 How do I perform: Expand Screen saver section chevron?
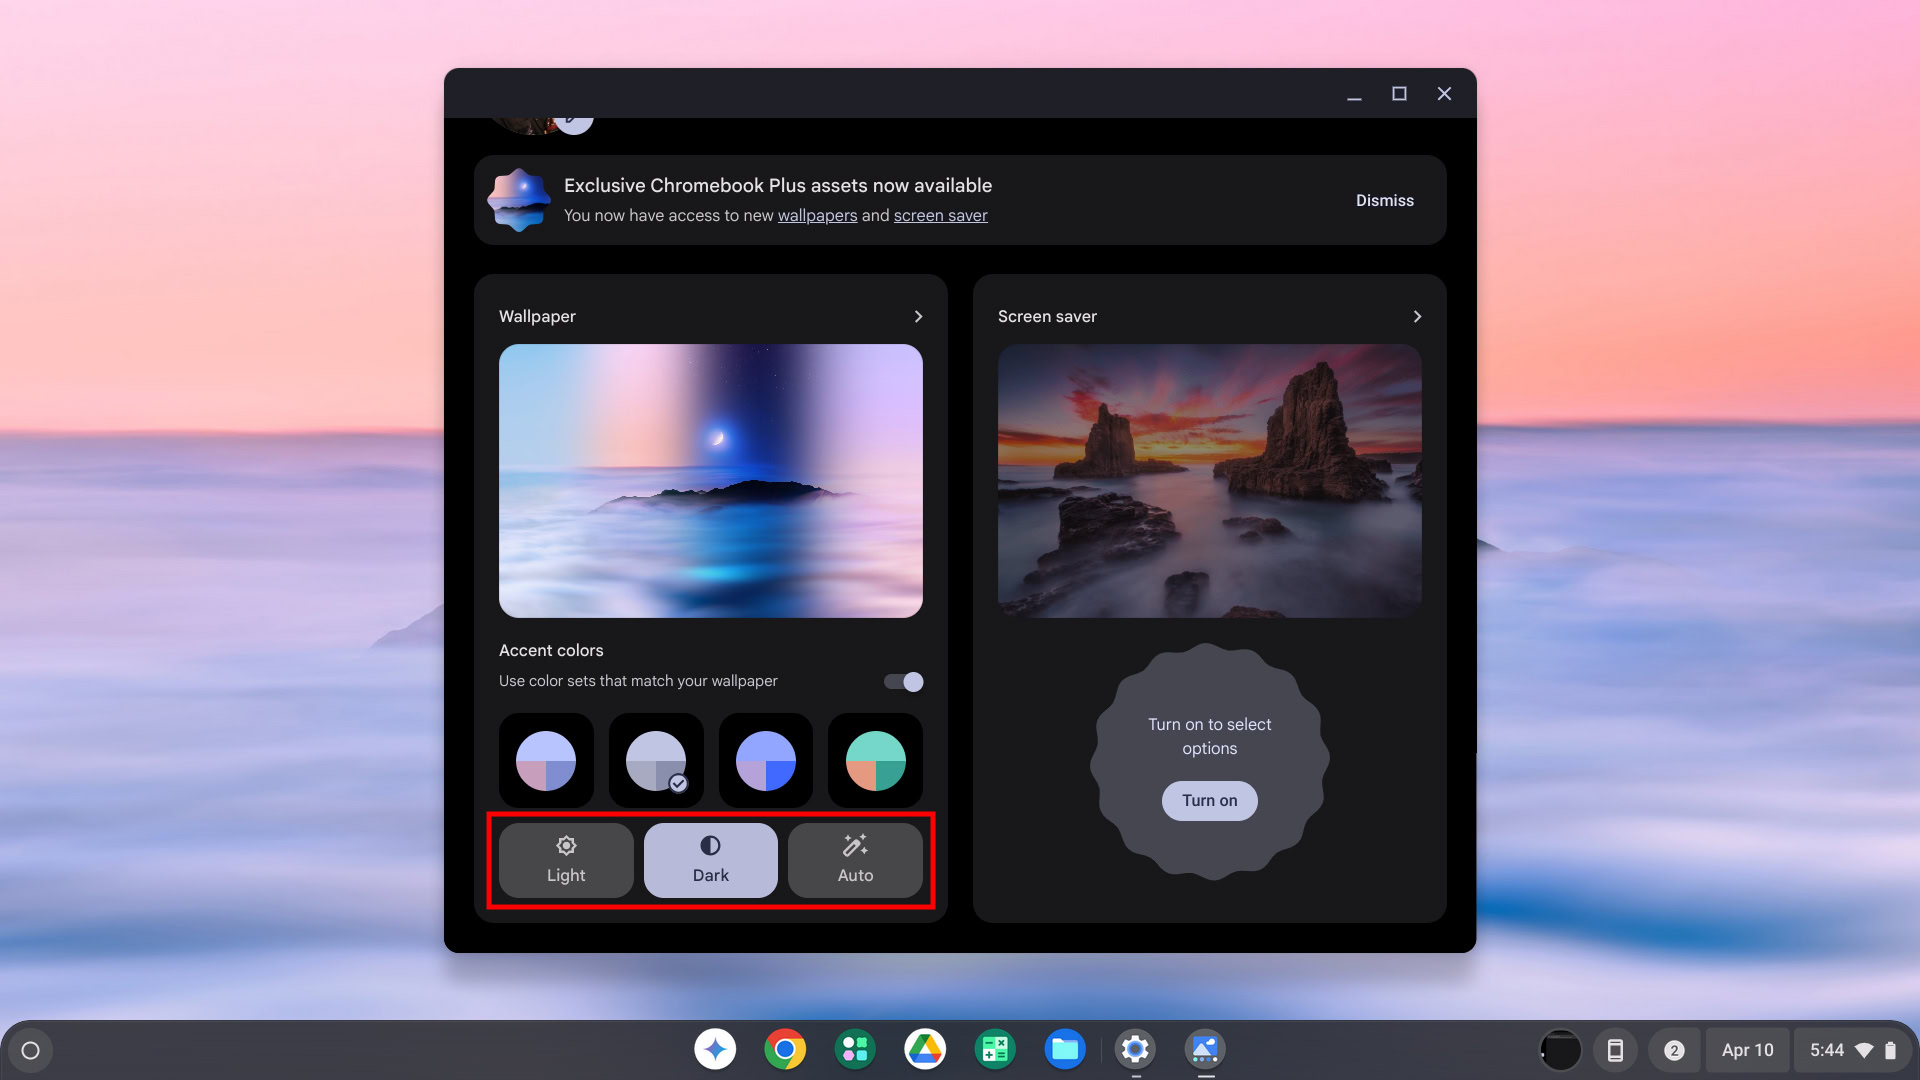click(x=1417, y=316)
